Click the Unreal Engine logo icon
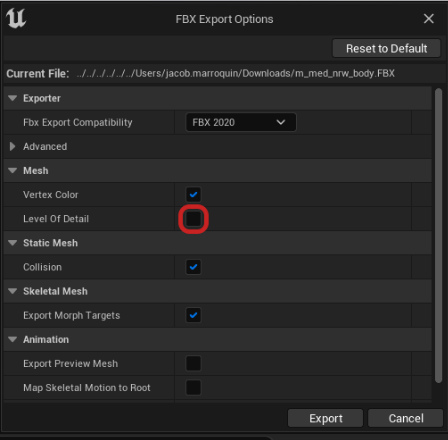The width and height of the screenshot is (448, 440). click(16, 18)
